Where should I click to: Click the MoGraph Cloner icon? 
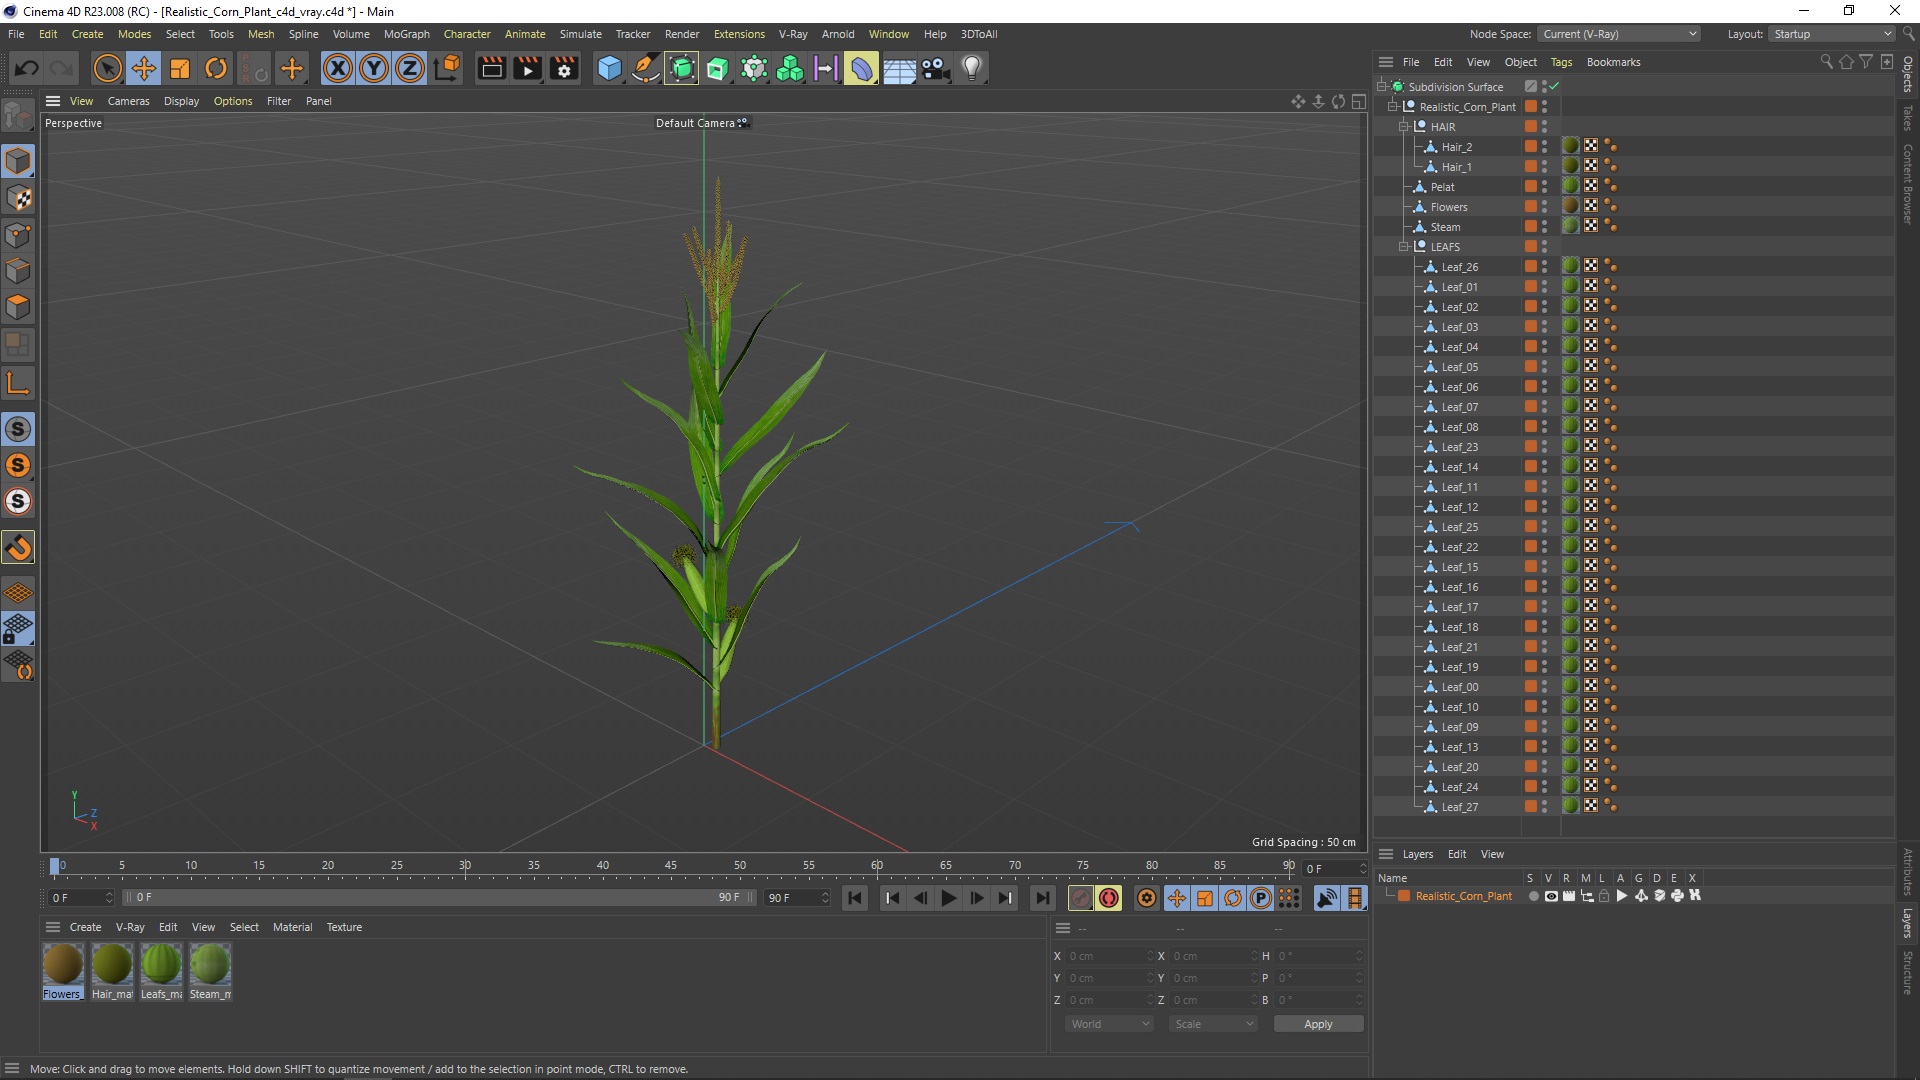(x=790, y=68)
